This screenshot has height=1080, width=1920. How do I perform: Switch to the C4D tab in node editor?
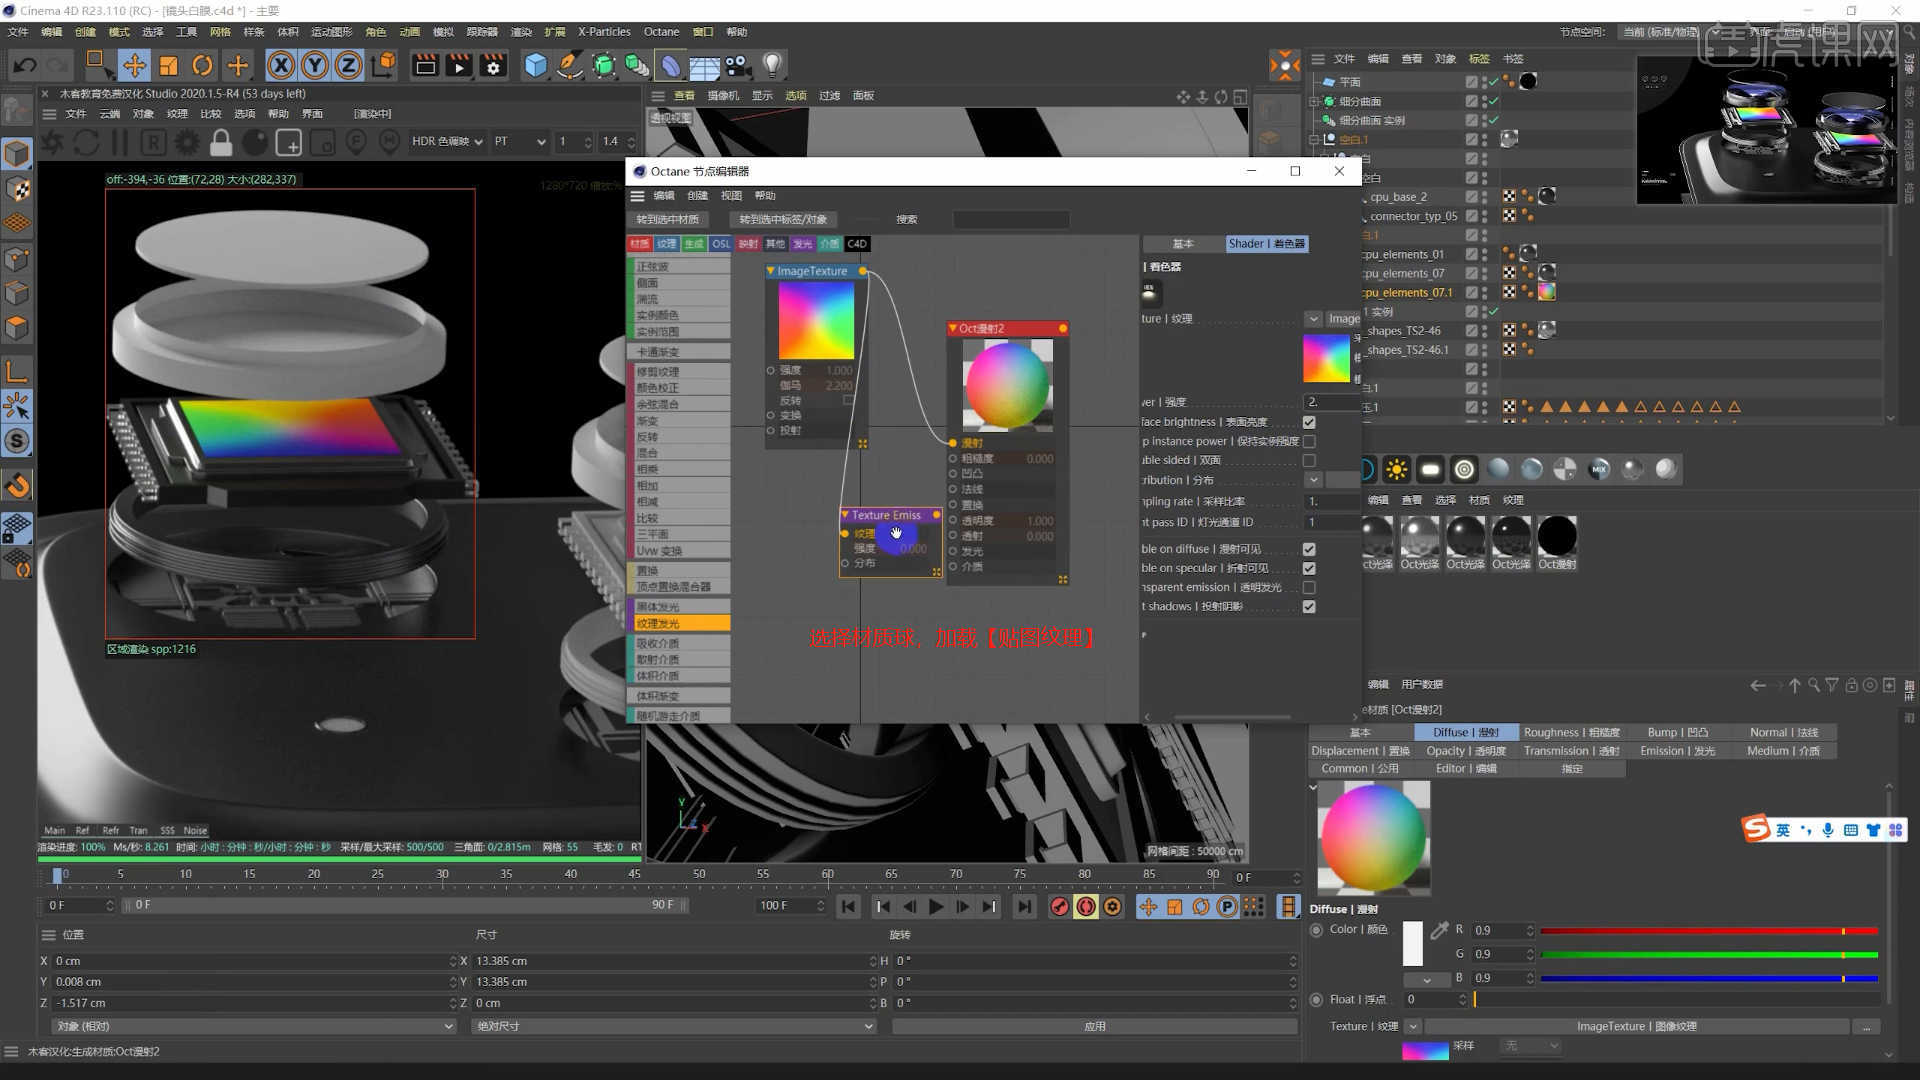[x=856, y=243]
